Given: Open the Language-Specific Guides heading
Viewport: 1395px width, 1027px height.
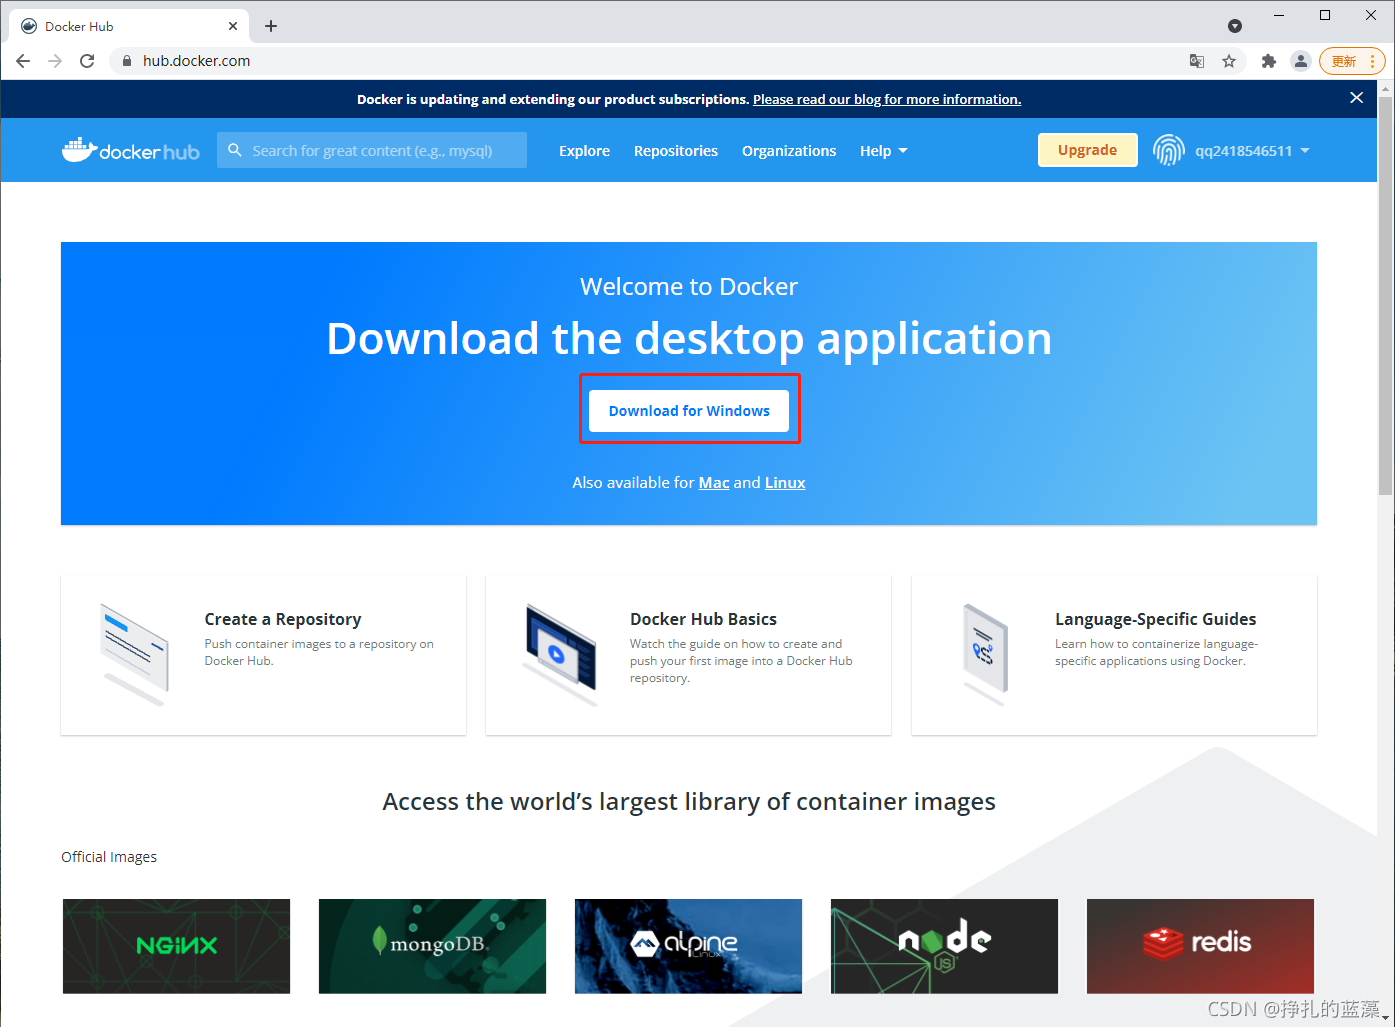Looking at the screenshot, I should click(x=1155, y=619).
